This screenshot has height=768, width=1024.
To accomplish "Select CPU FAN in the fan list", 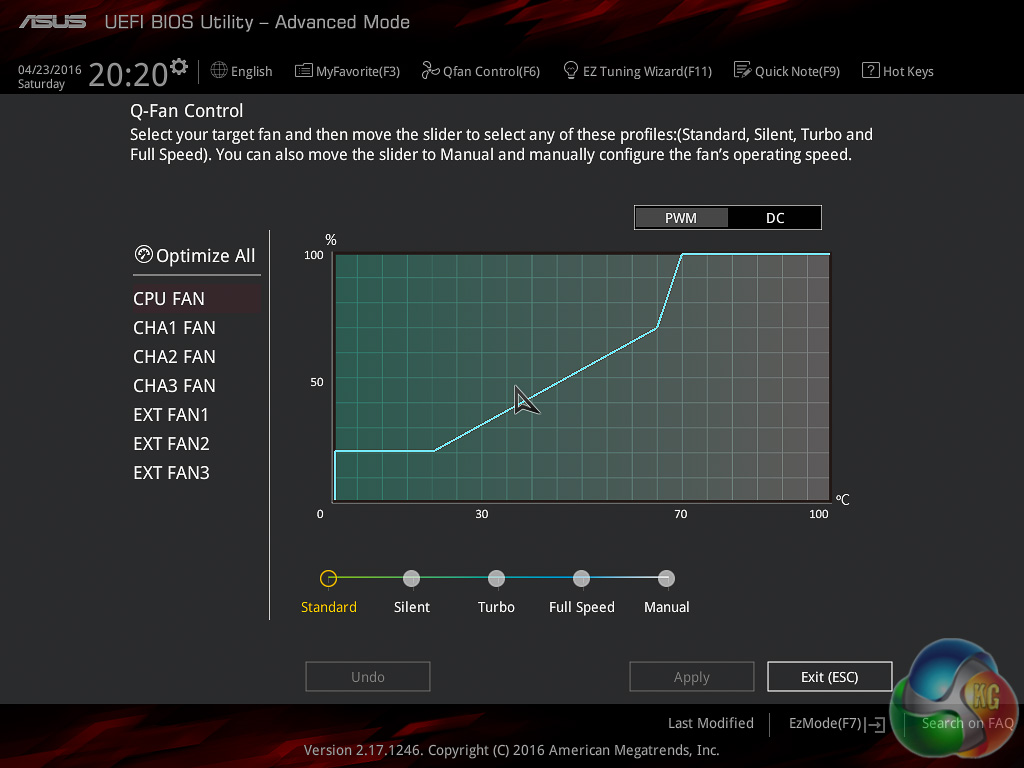I will [x=197, y=298].
